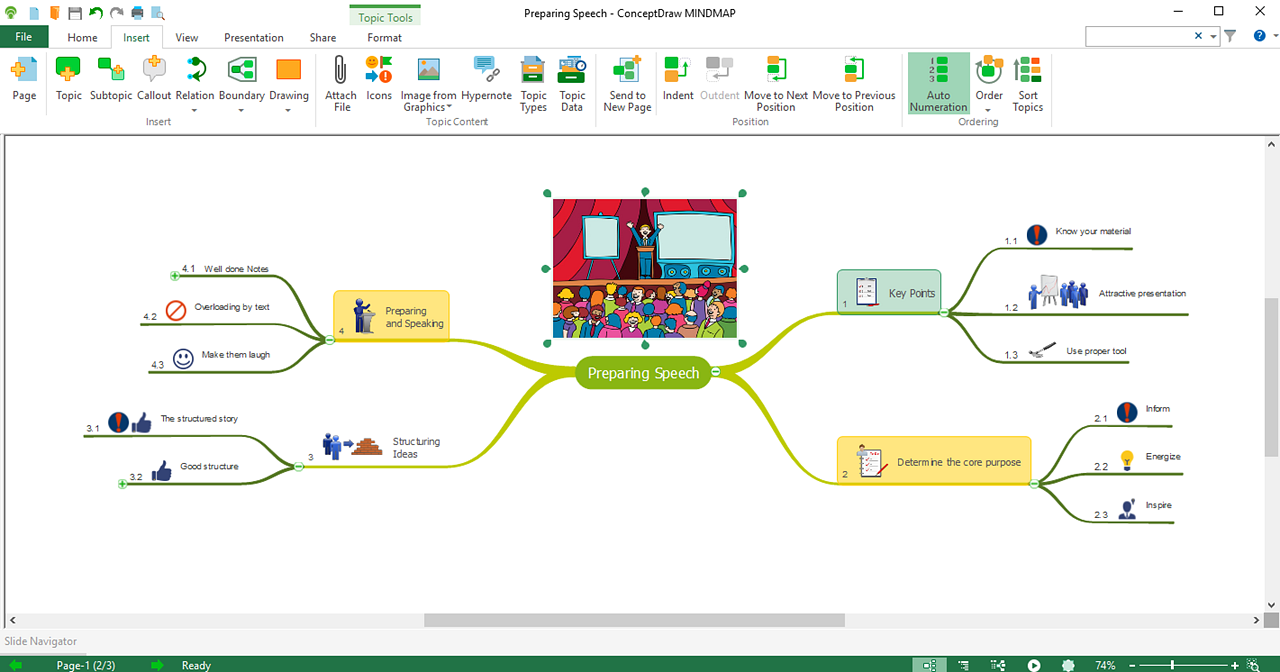The width and height of the screenshot is (1280, 672).
Task: Click the Slide Navigator panel label
Action: 41,641
